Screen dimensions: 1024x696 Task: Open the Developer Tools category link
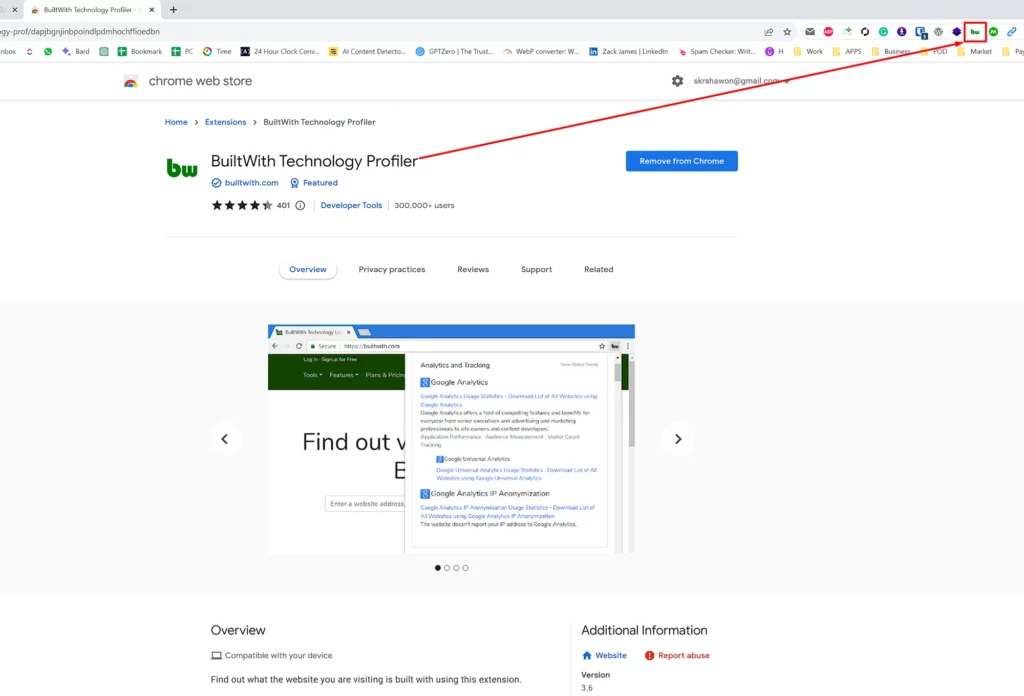pyautogui.click(x=351, y=205)
